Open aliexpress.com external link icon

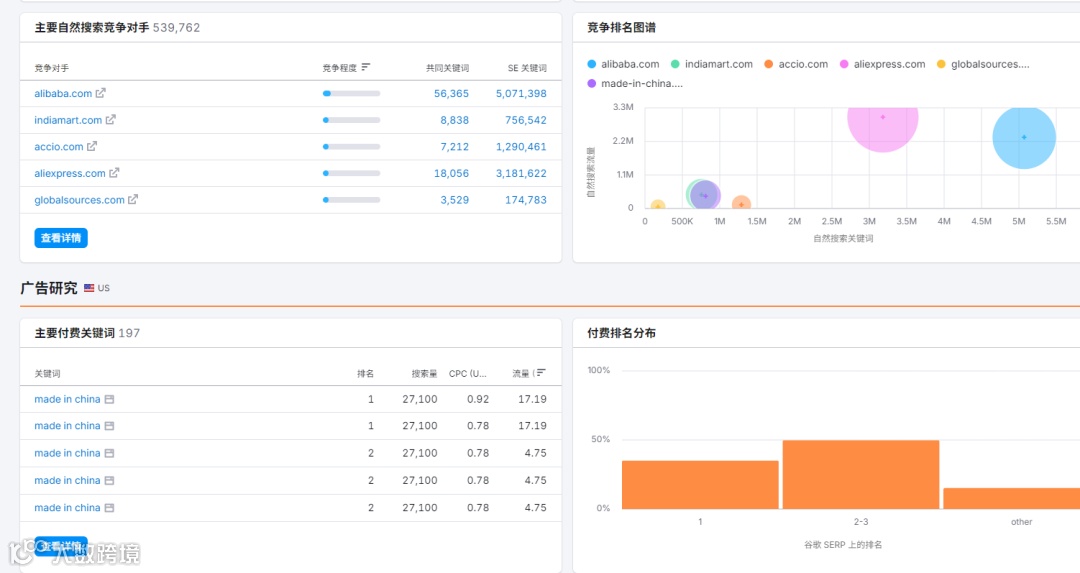click(x=114, y=173)
